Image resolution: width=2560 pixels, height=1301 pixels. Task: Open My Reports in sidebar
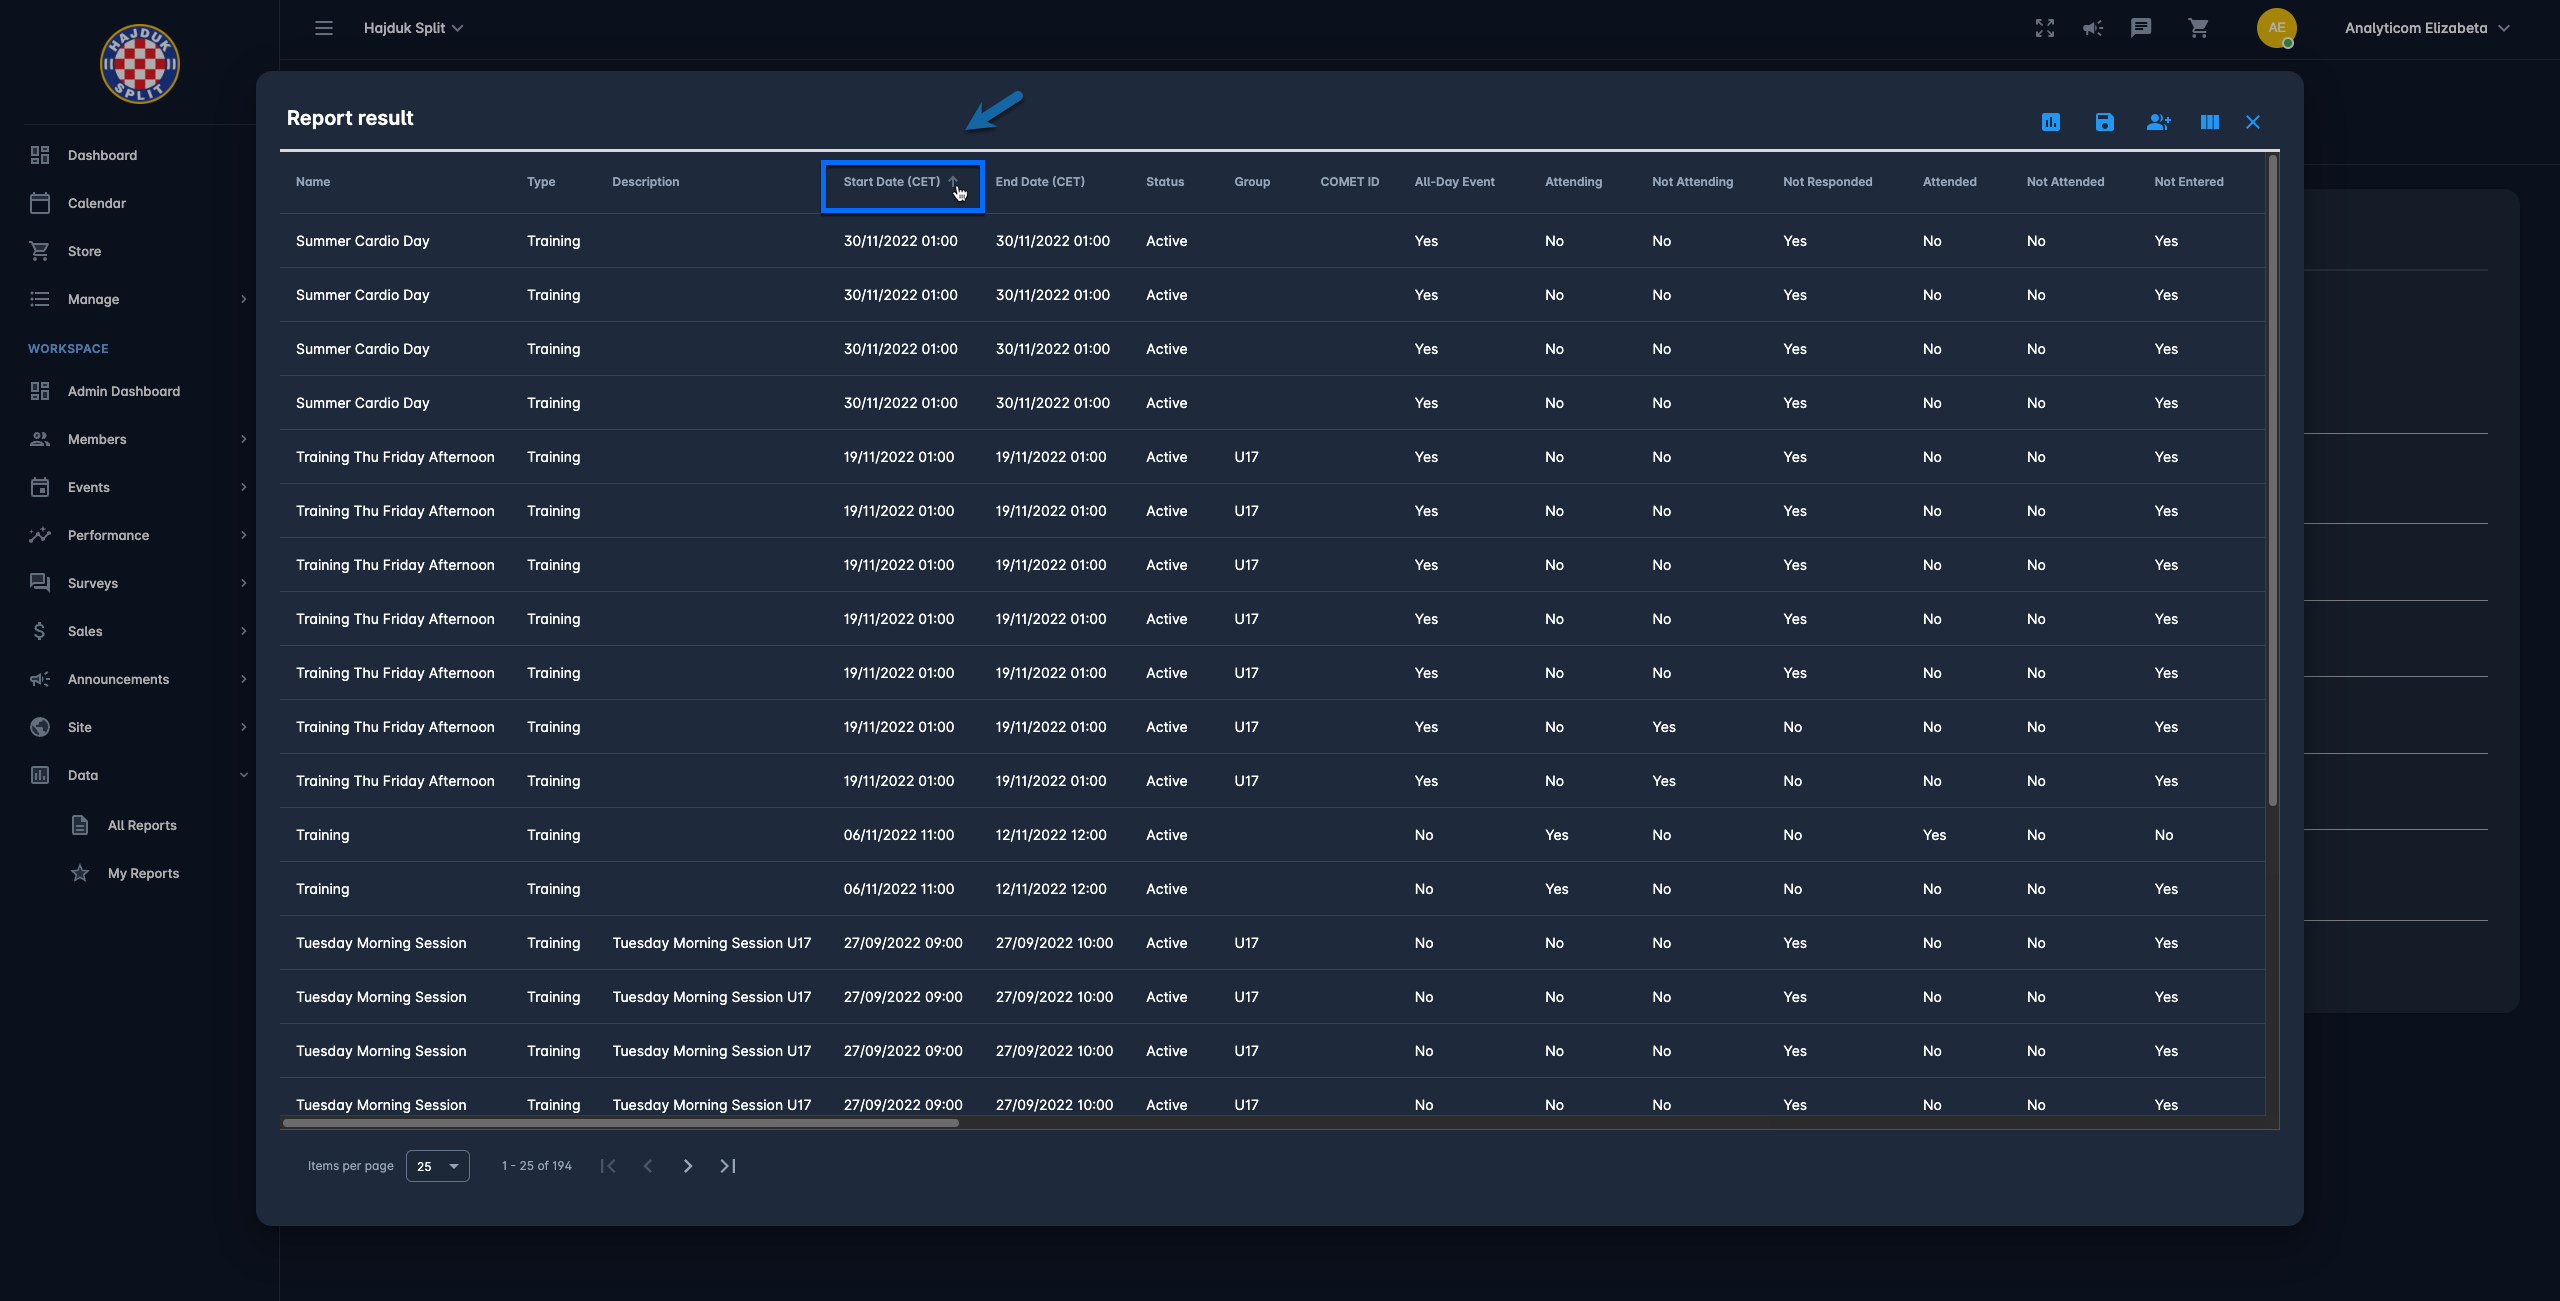(143, 873)
